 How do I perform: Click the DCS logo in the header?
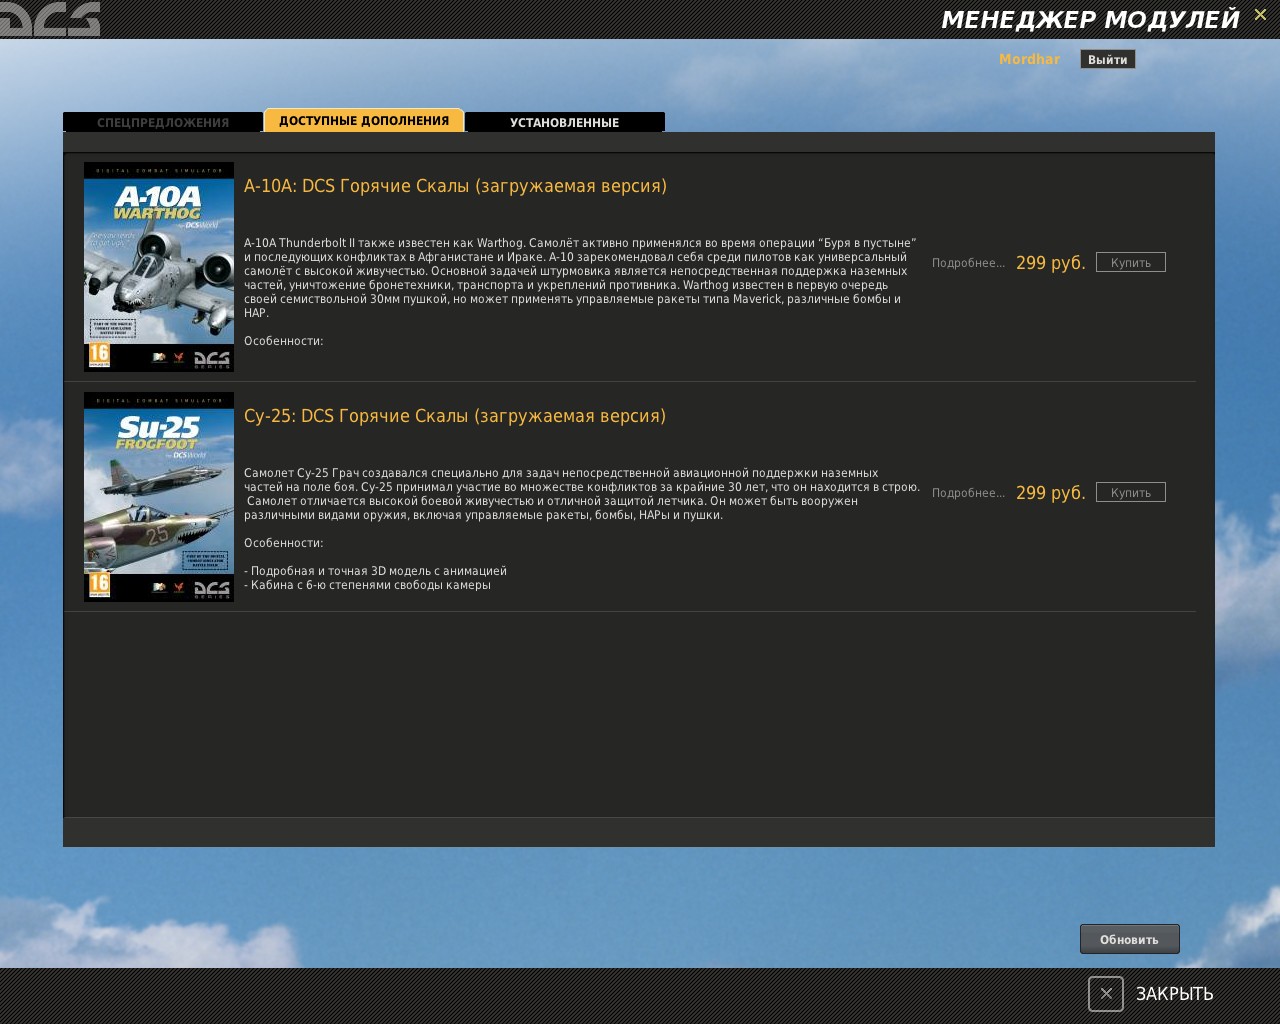[51, 19]
